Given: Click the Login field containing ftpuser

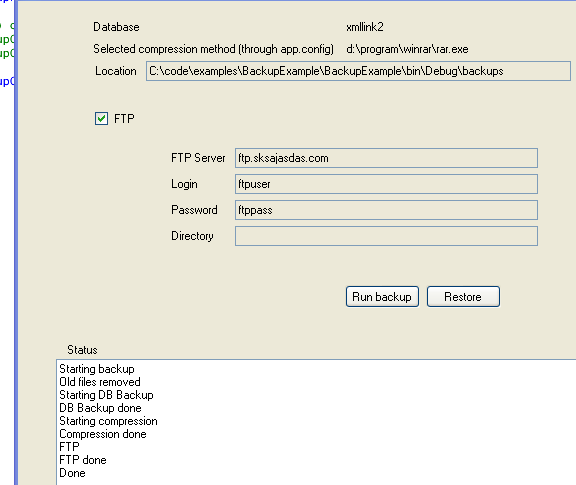Looking at the screenshot, I should [x=386, y=184].
